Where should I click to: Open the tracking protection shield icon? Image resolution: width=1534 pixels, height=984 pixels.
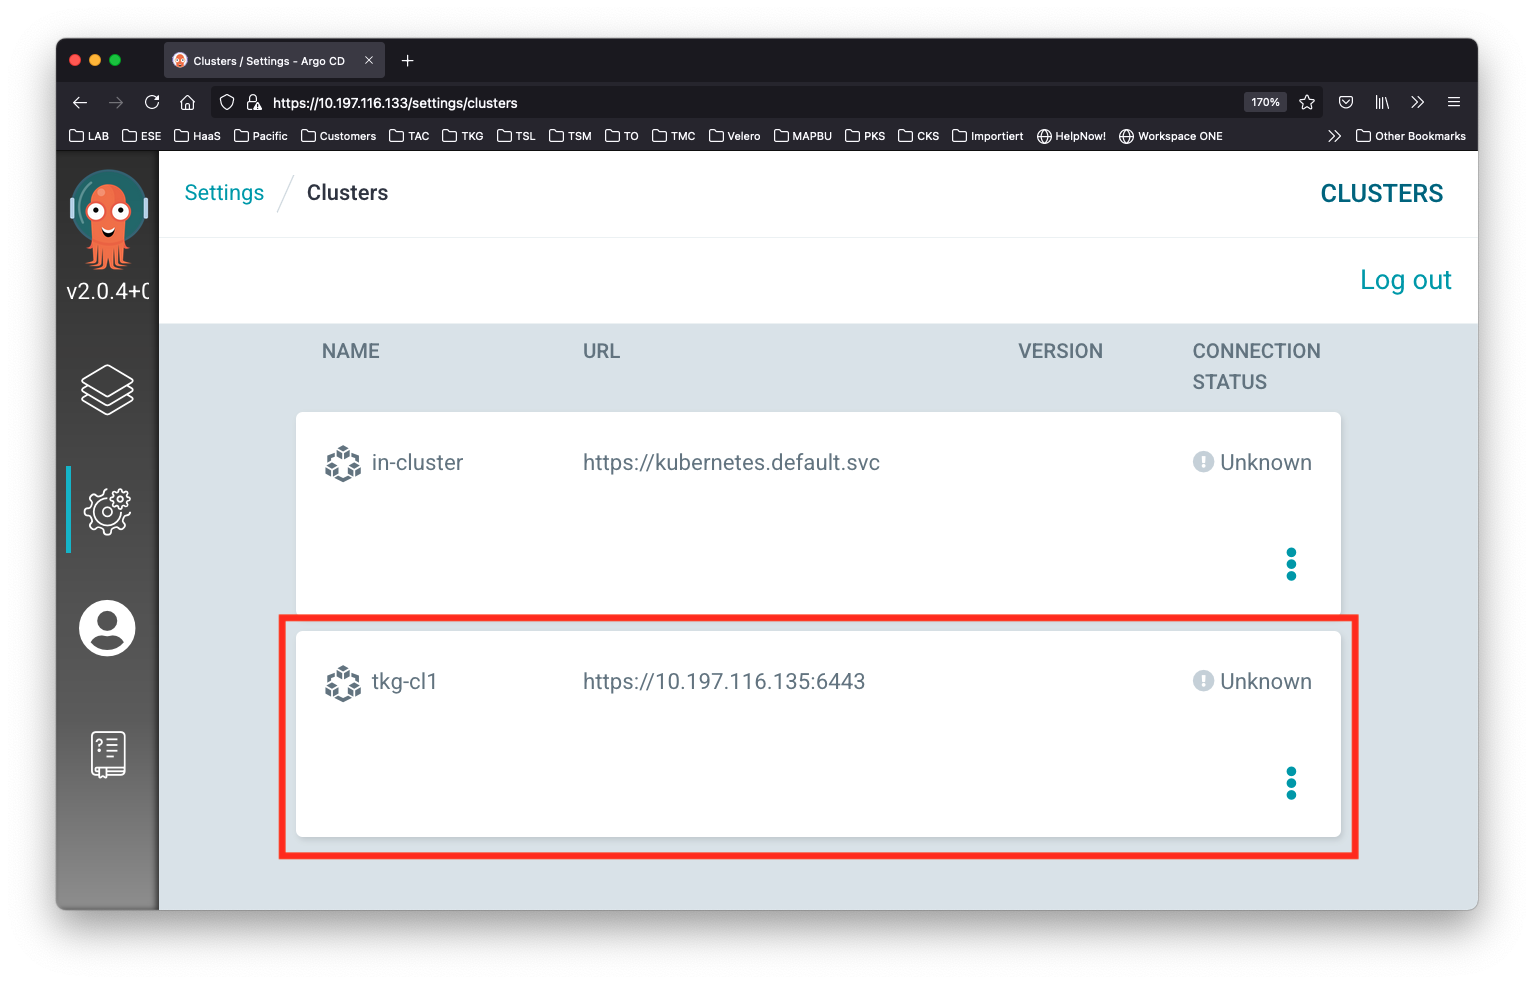tap(226, 102)
